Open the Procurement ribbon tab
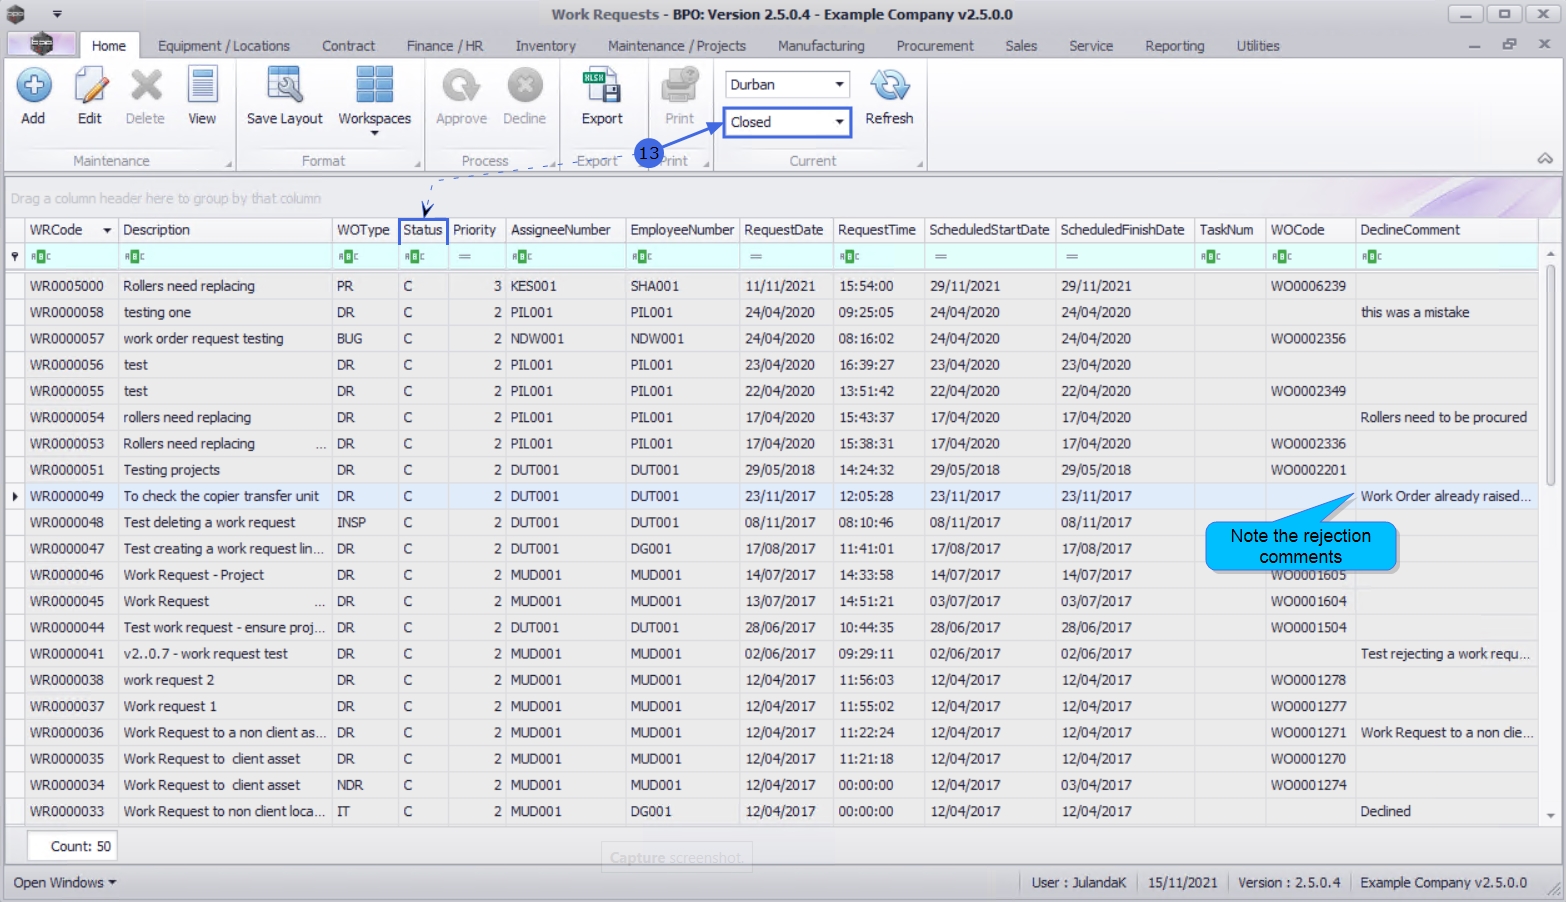The height and width of the screenshot is (902, 1566). 934,46
